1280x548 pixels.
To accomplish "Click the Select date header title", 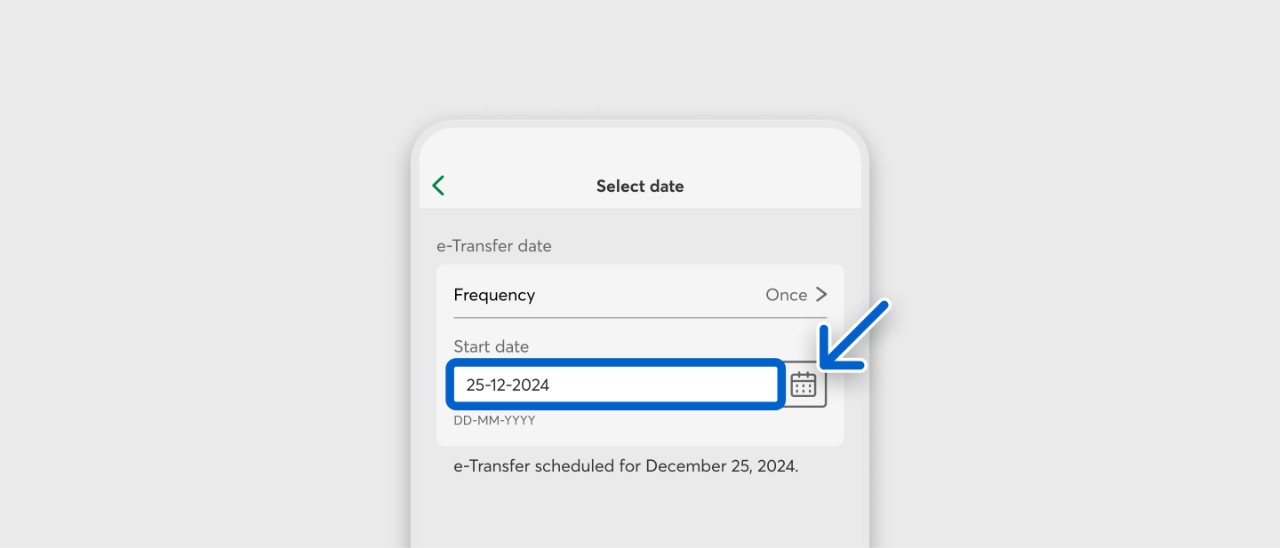I will [x=640, y=186].
